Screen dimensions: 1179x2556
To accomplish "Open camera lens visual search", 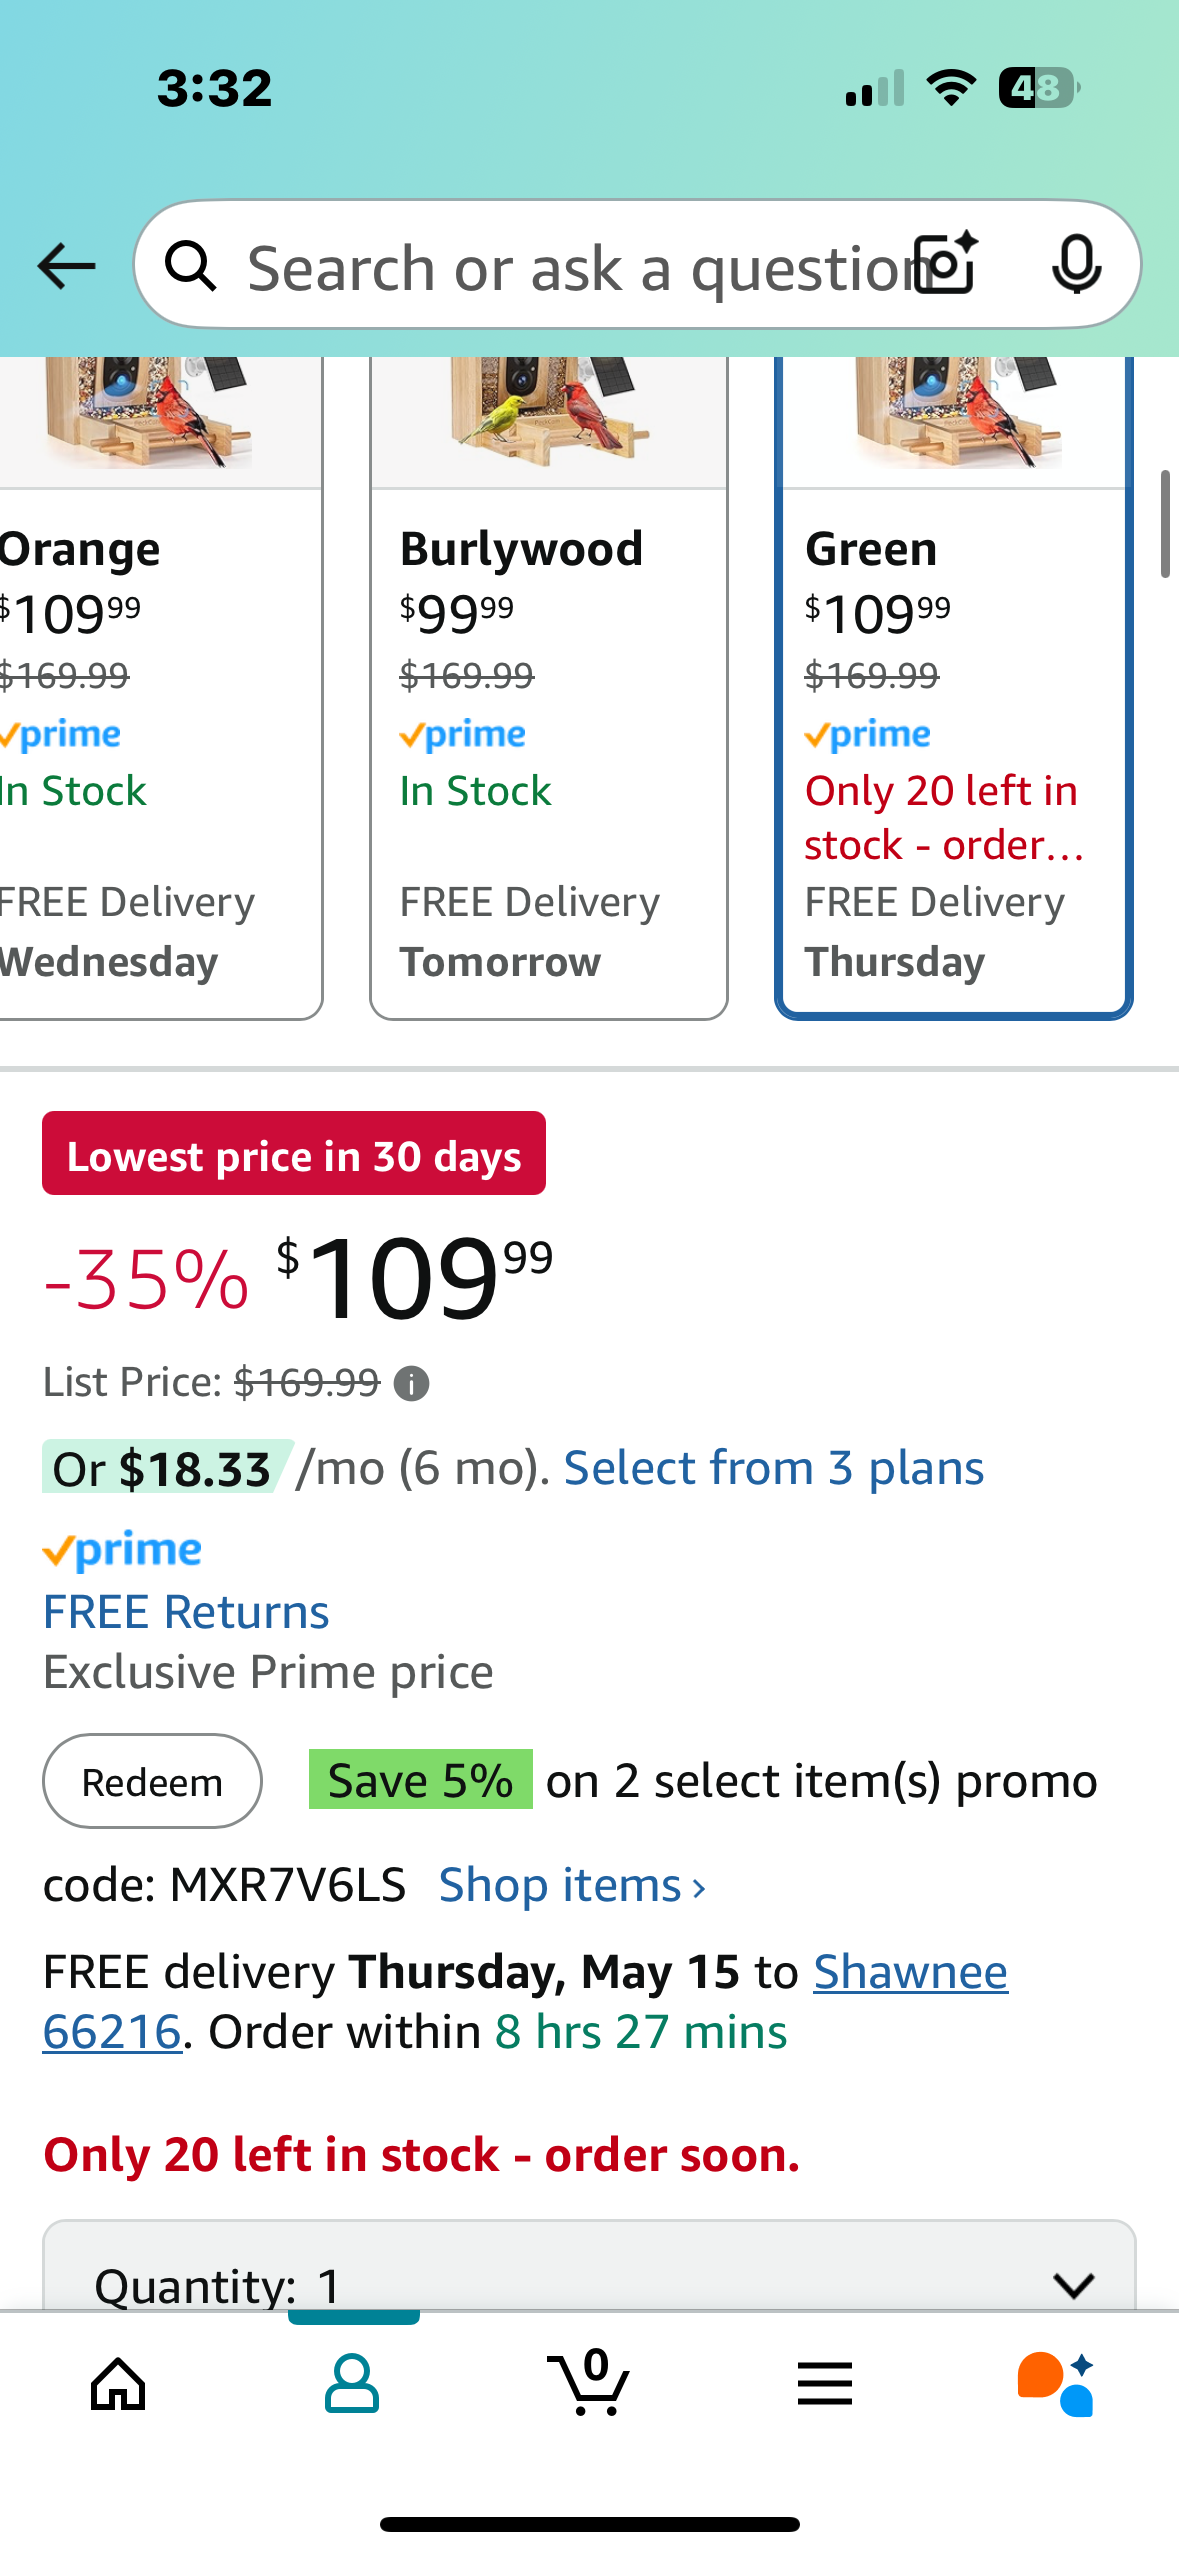I will point(947,264).
